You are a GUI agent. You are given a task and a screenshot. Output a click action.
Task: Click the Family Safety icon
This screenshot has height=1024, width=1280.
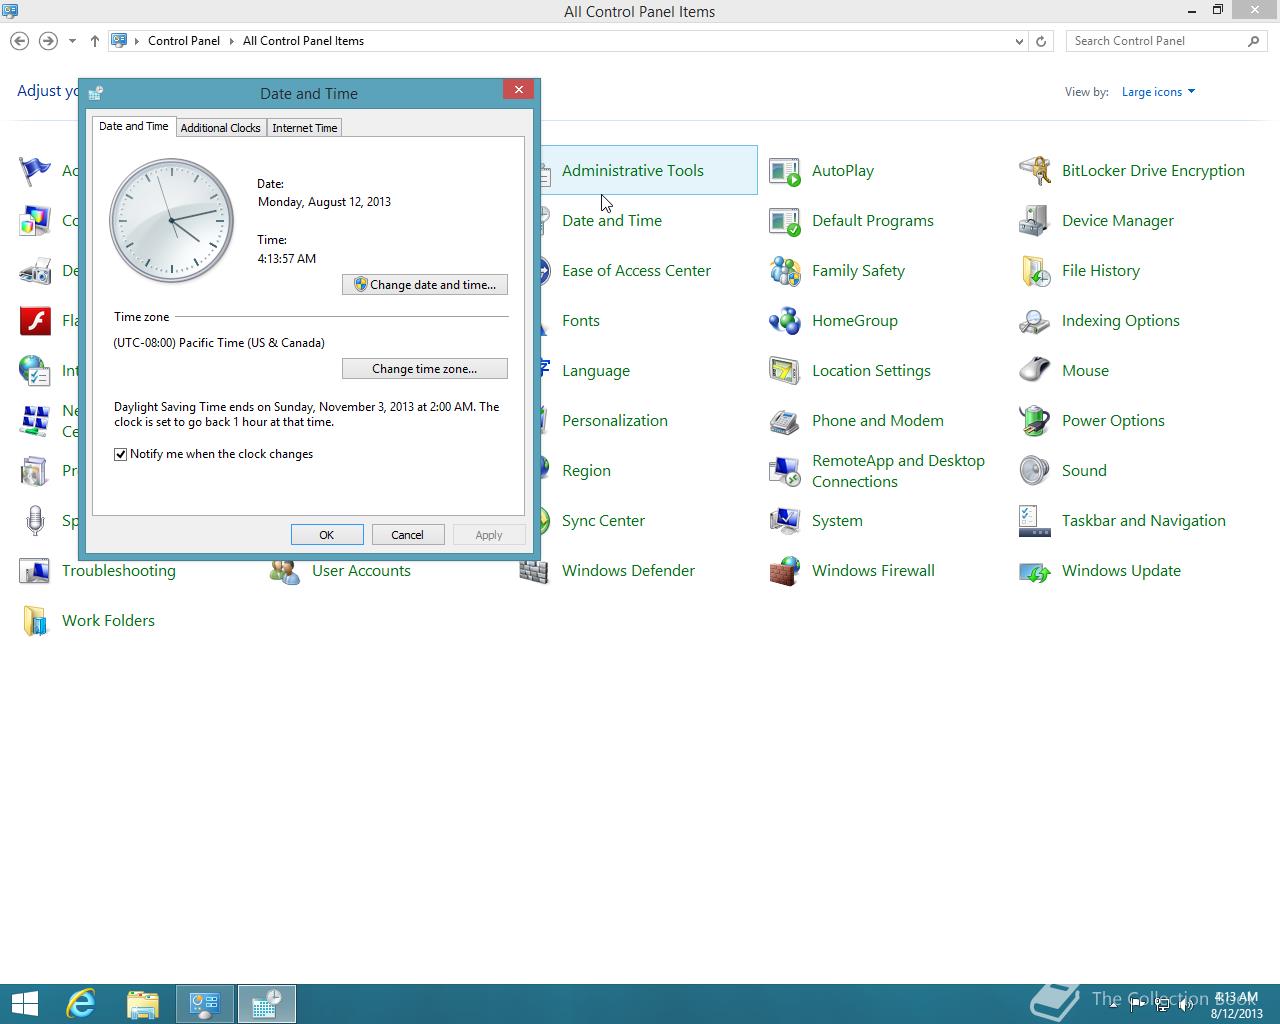[785, 271]
